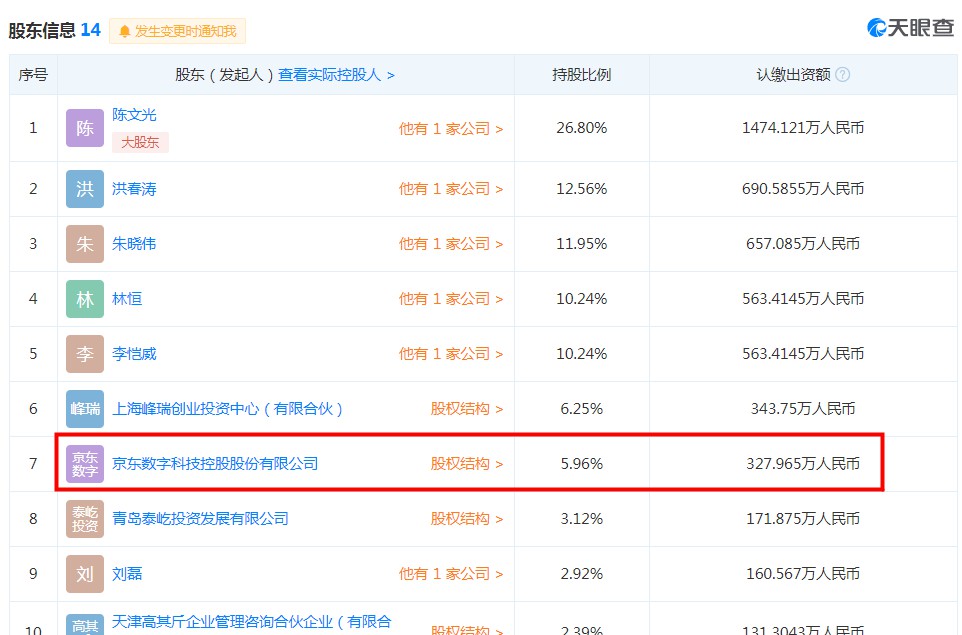Click 陈文光 purple avatar icon

pyautogui.click(x=85, y=128)
